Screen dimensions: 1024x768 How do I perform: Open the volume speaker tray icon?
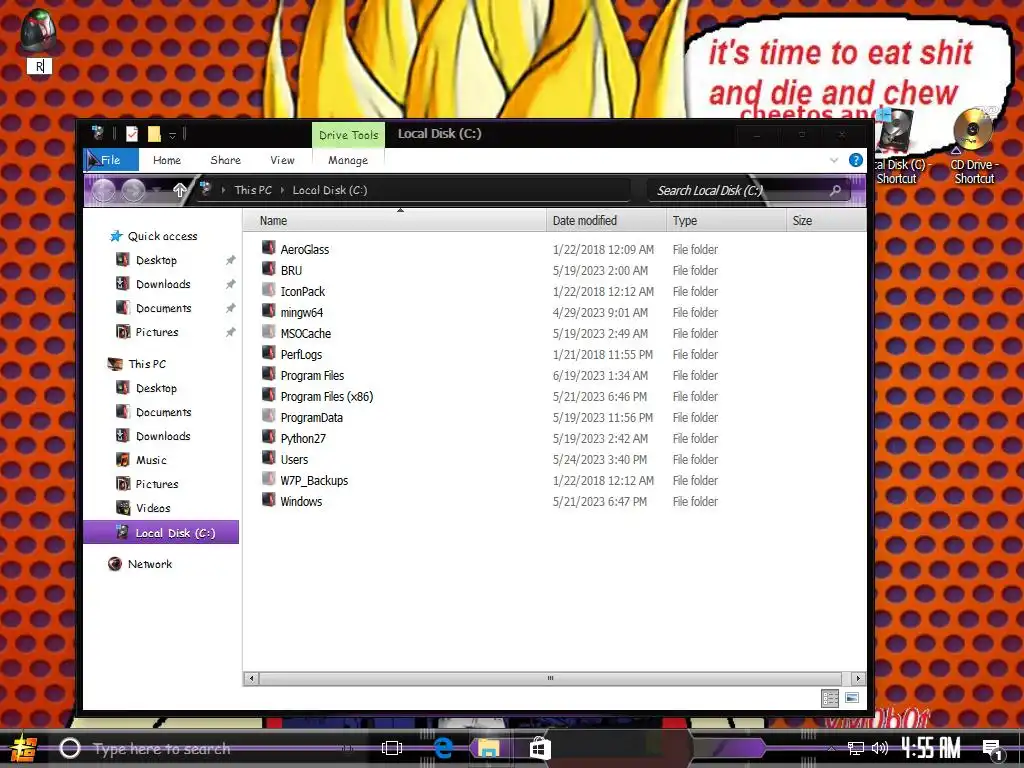(880, 748)
